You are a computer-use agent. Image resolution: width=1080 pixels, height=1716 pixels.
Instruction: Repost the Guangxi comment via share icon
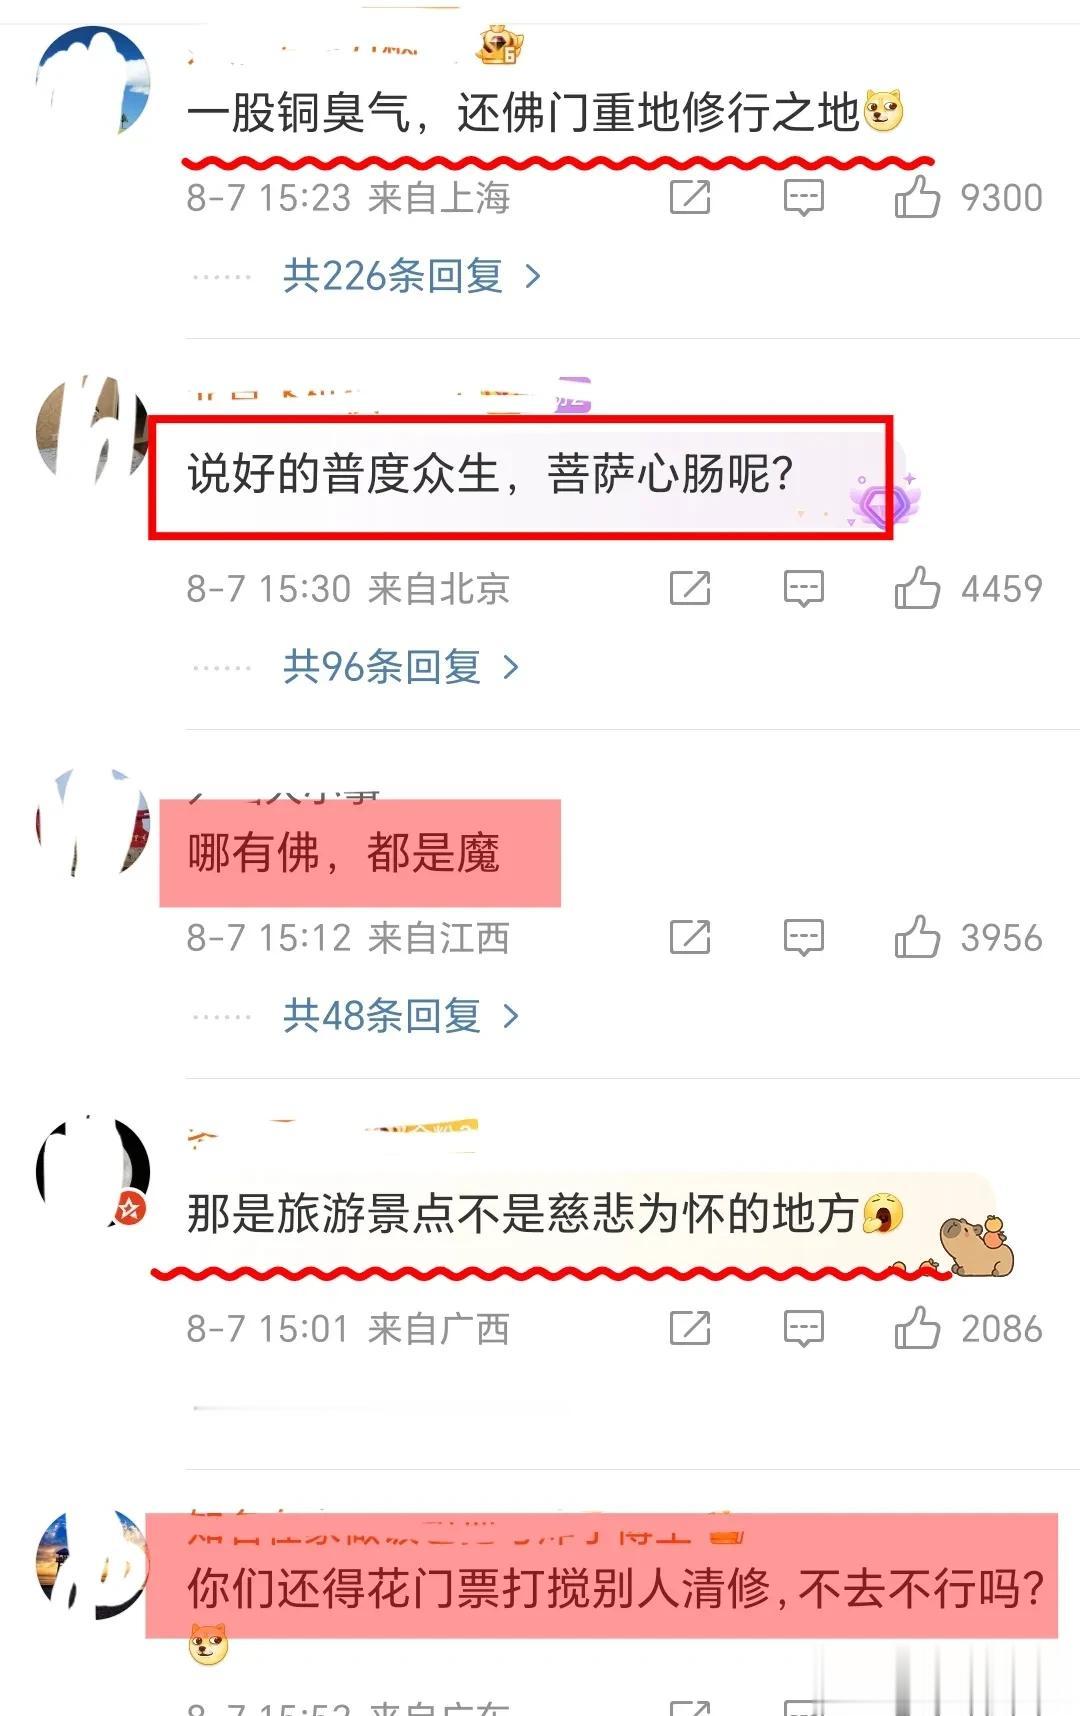coord(690,1328)
